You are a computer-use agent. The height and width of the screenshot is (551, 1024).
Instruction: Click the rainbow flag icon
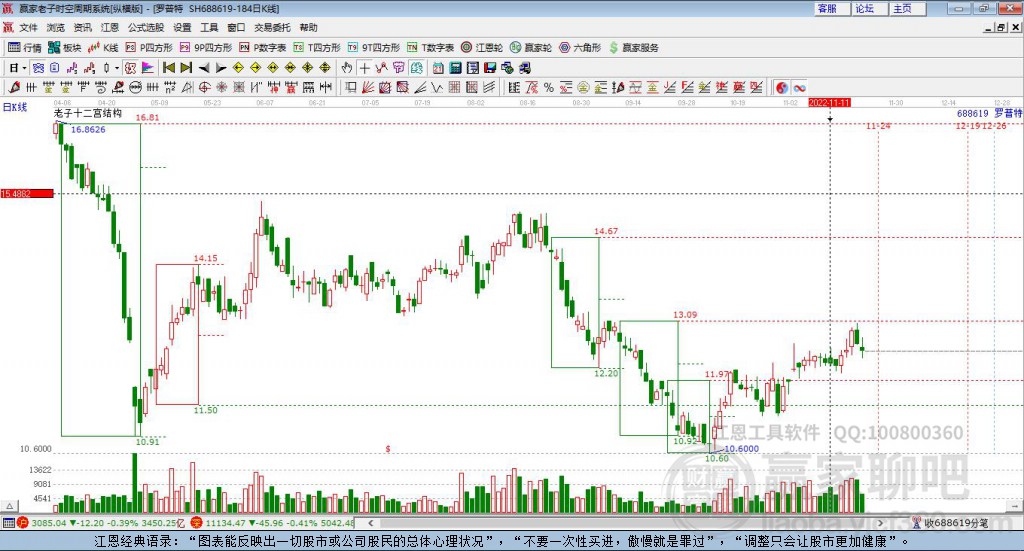point(148,68)
